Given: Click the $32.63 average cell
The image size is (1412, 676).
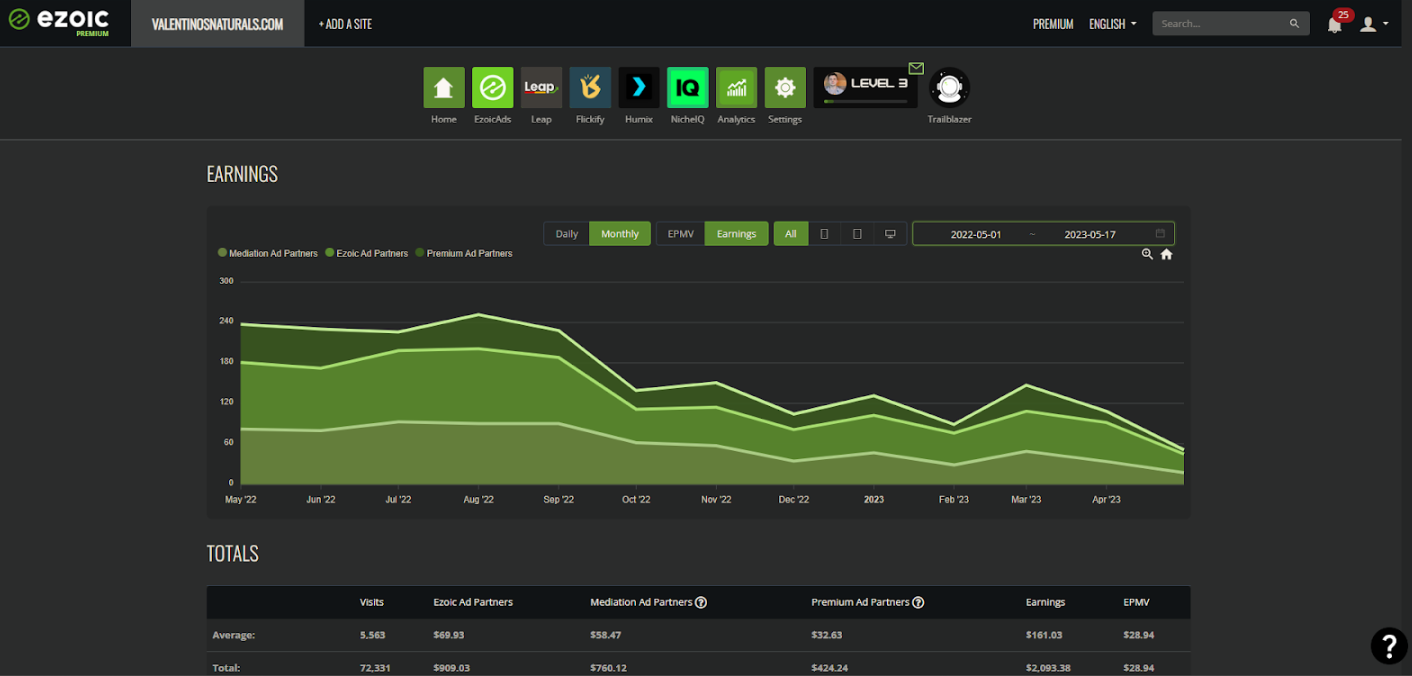Looking at the screenshot, I should click(x=827, y=635).
